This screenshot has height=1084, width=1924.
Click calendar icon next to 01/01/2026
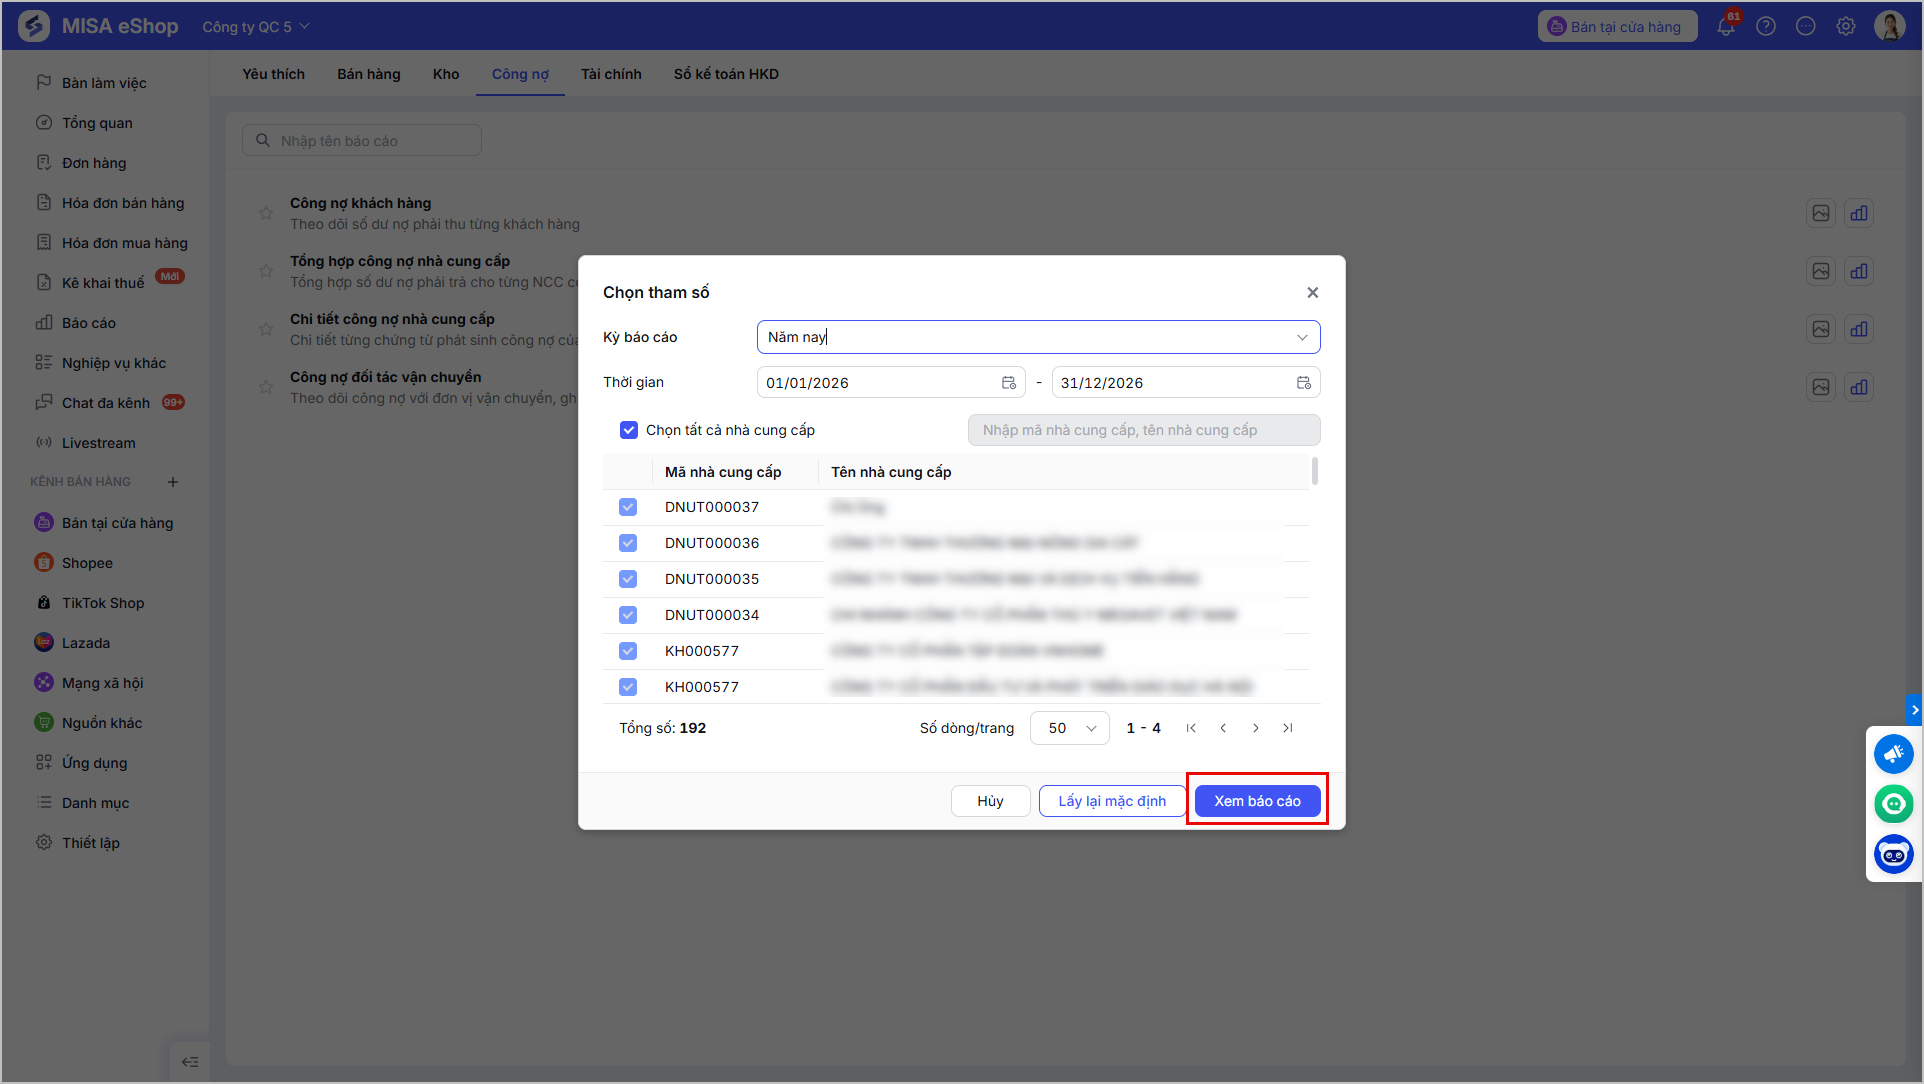[1009, 383]
